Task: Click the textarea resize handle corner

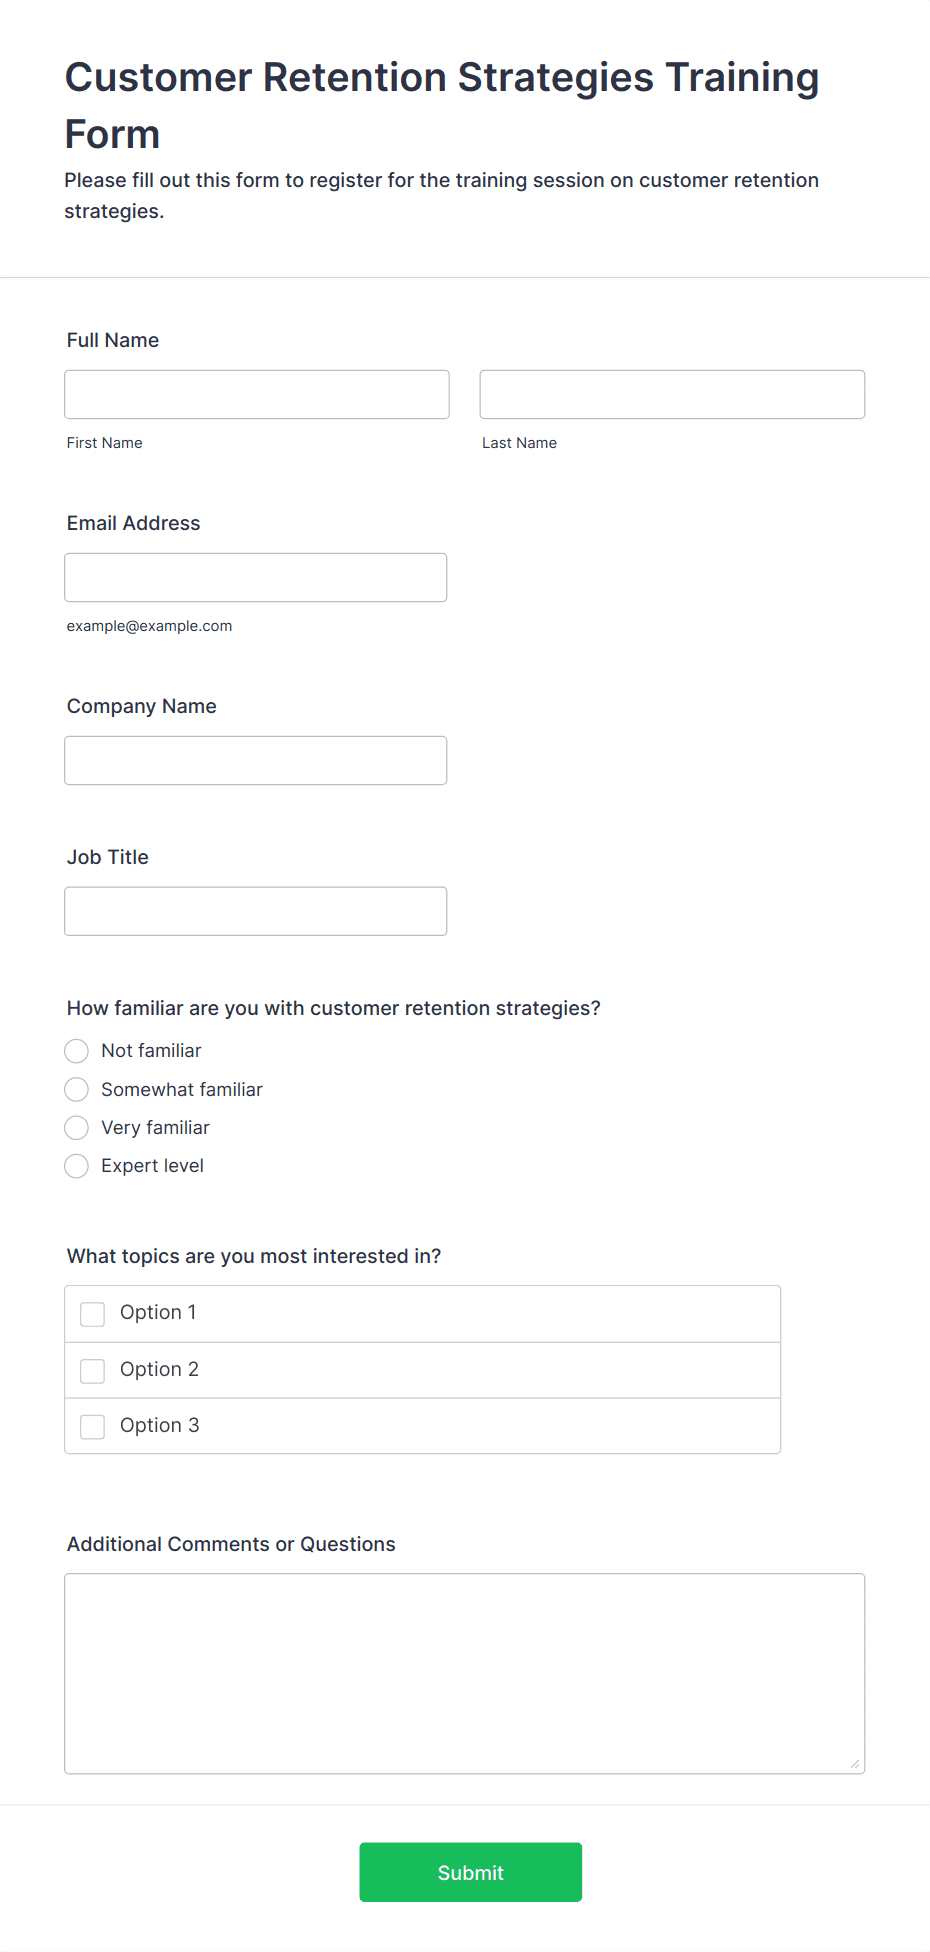Action: [855, 1764]
